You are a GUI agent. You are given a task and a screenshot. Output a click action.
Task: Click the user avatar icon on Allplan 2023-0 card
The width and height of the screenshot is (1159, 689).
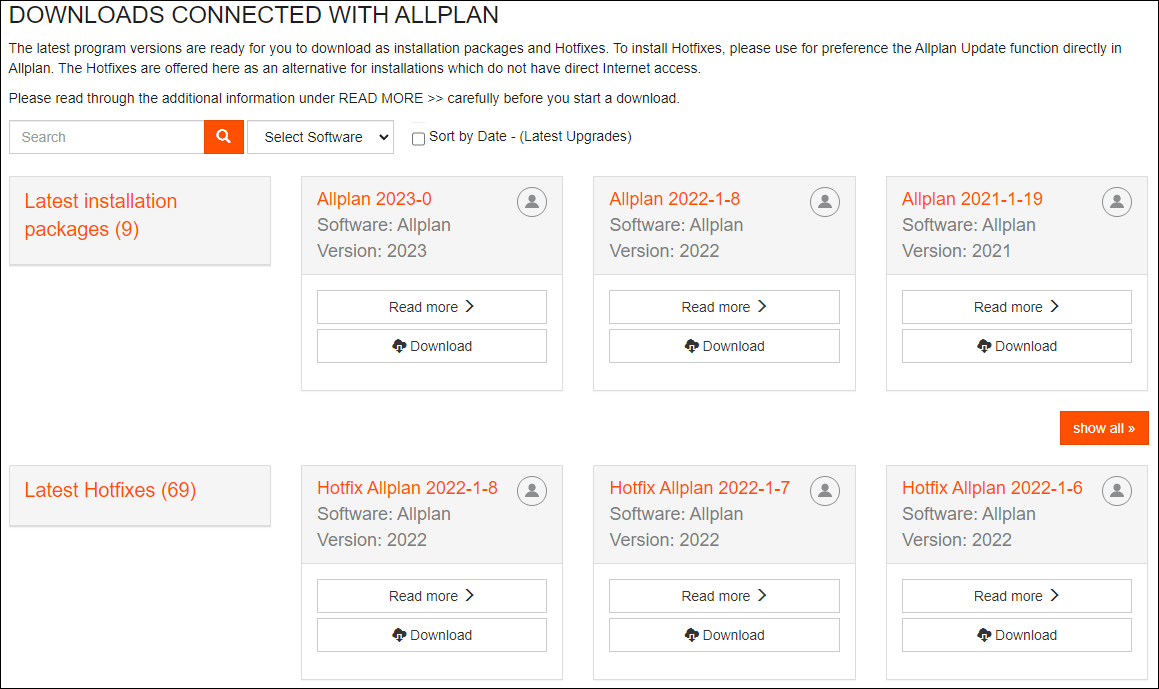532,202
